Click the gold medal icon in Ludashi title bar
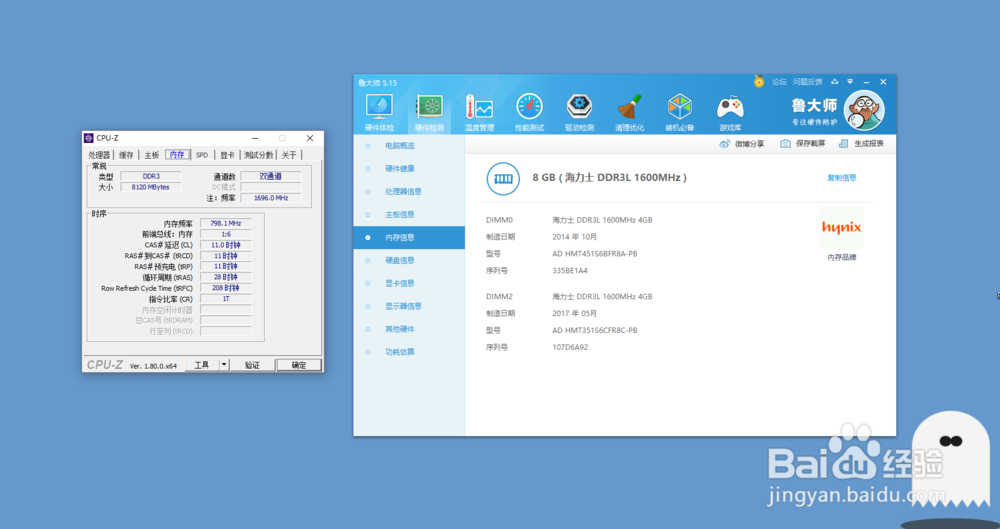Image resolution: width=1000 pixels, height=529 pixels. pos(758,82)
